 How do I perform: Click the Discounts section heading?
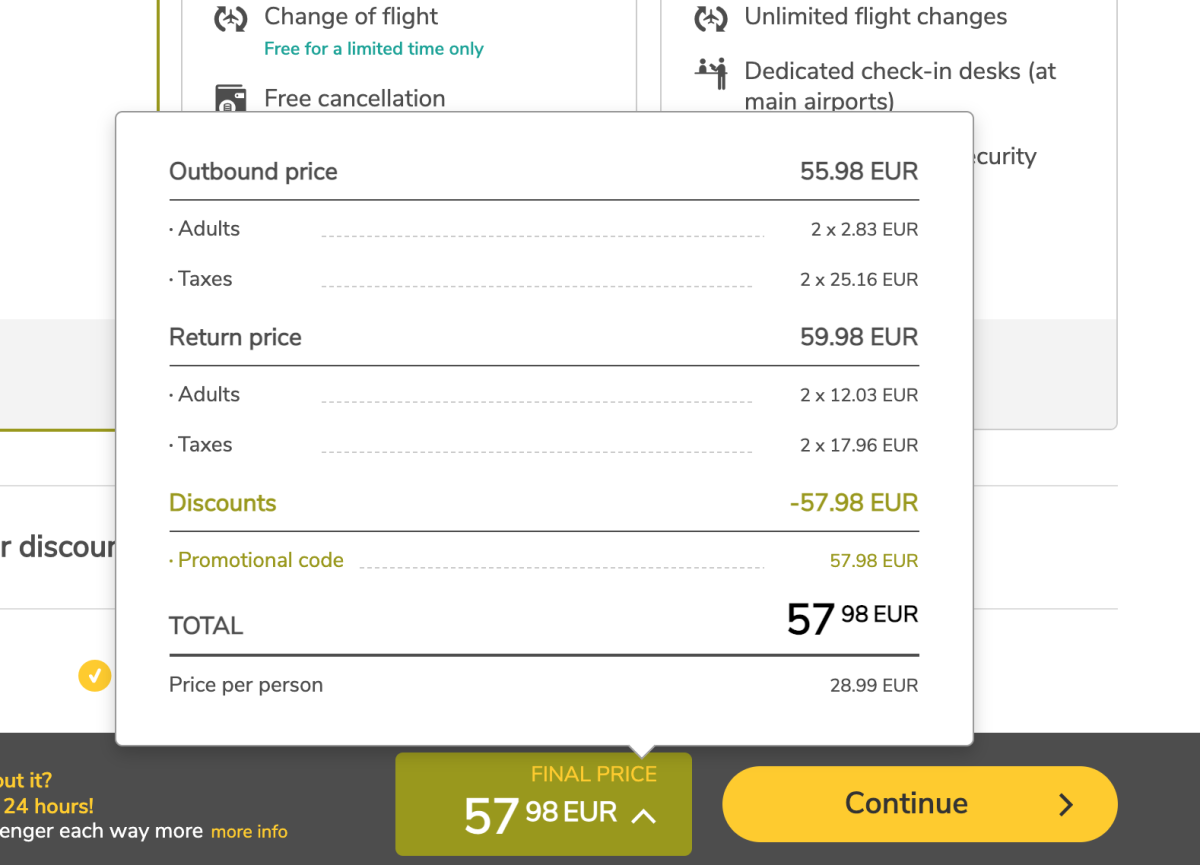point(222,503)
